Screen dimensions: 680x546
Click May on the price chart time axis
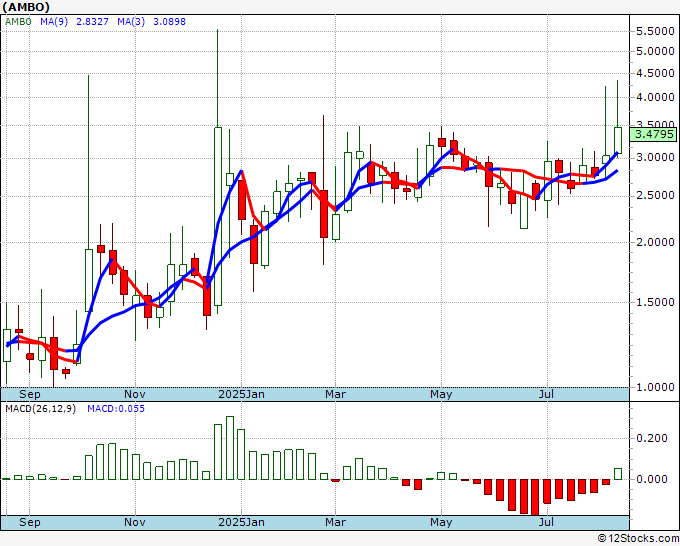point(441,394)
